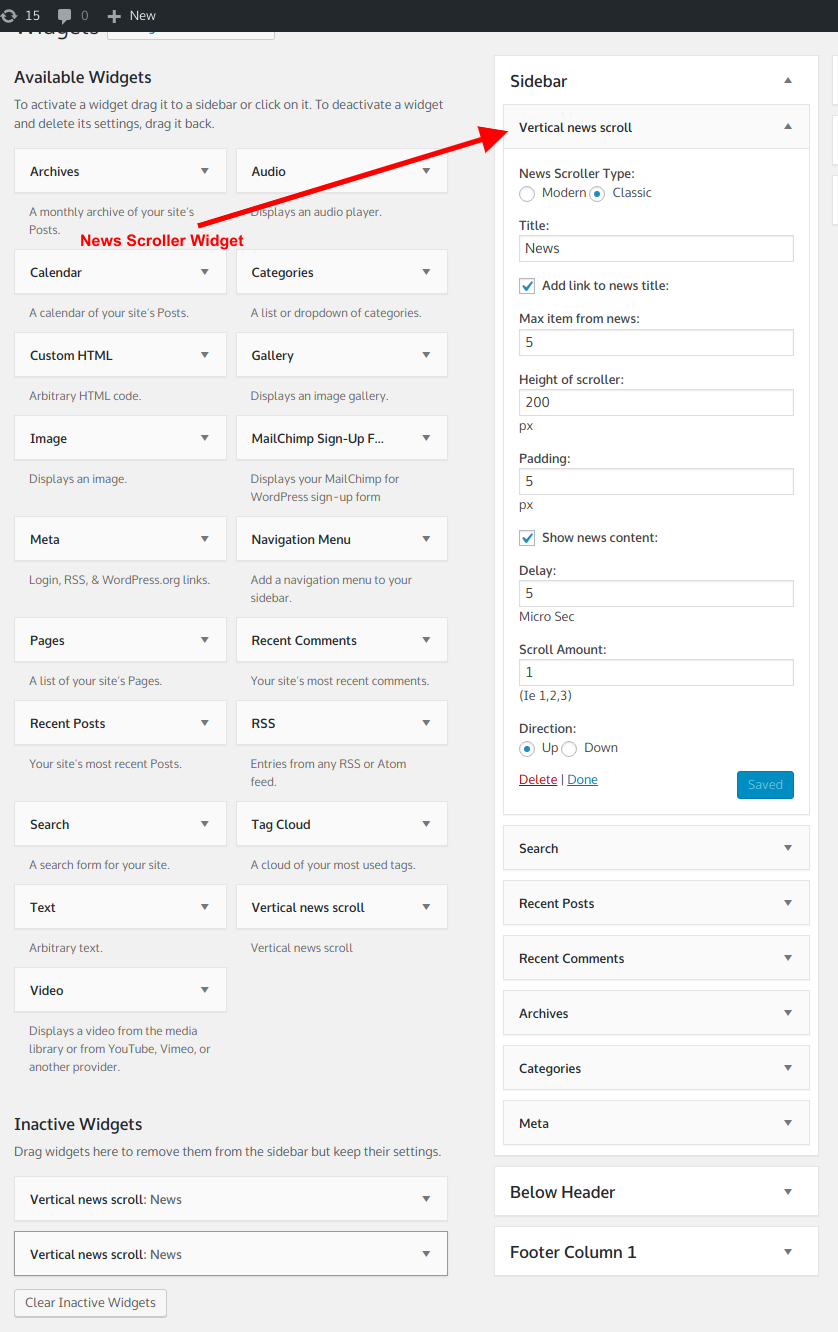The image size is (838, 1332).
Task: Click the 'Inactive Widgets' heading
Action: [78, 1124]
